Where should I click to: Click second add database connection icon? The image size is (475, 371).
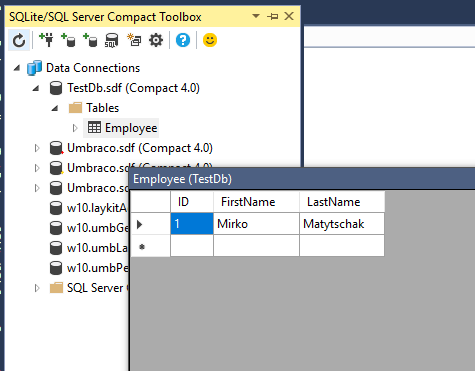tap(90, 40)
